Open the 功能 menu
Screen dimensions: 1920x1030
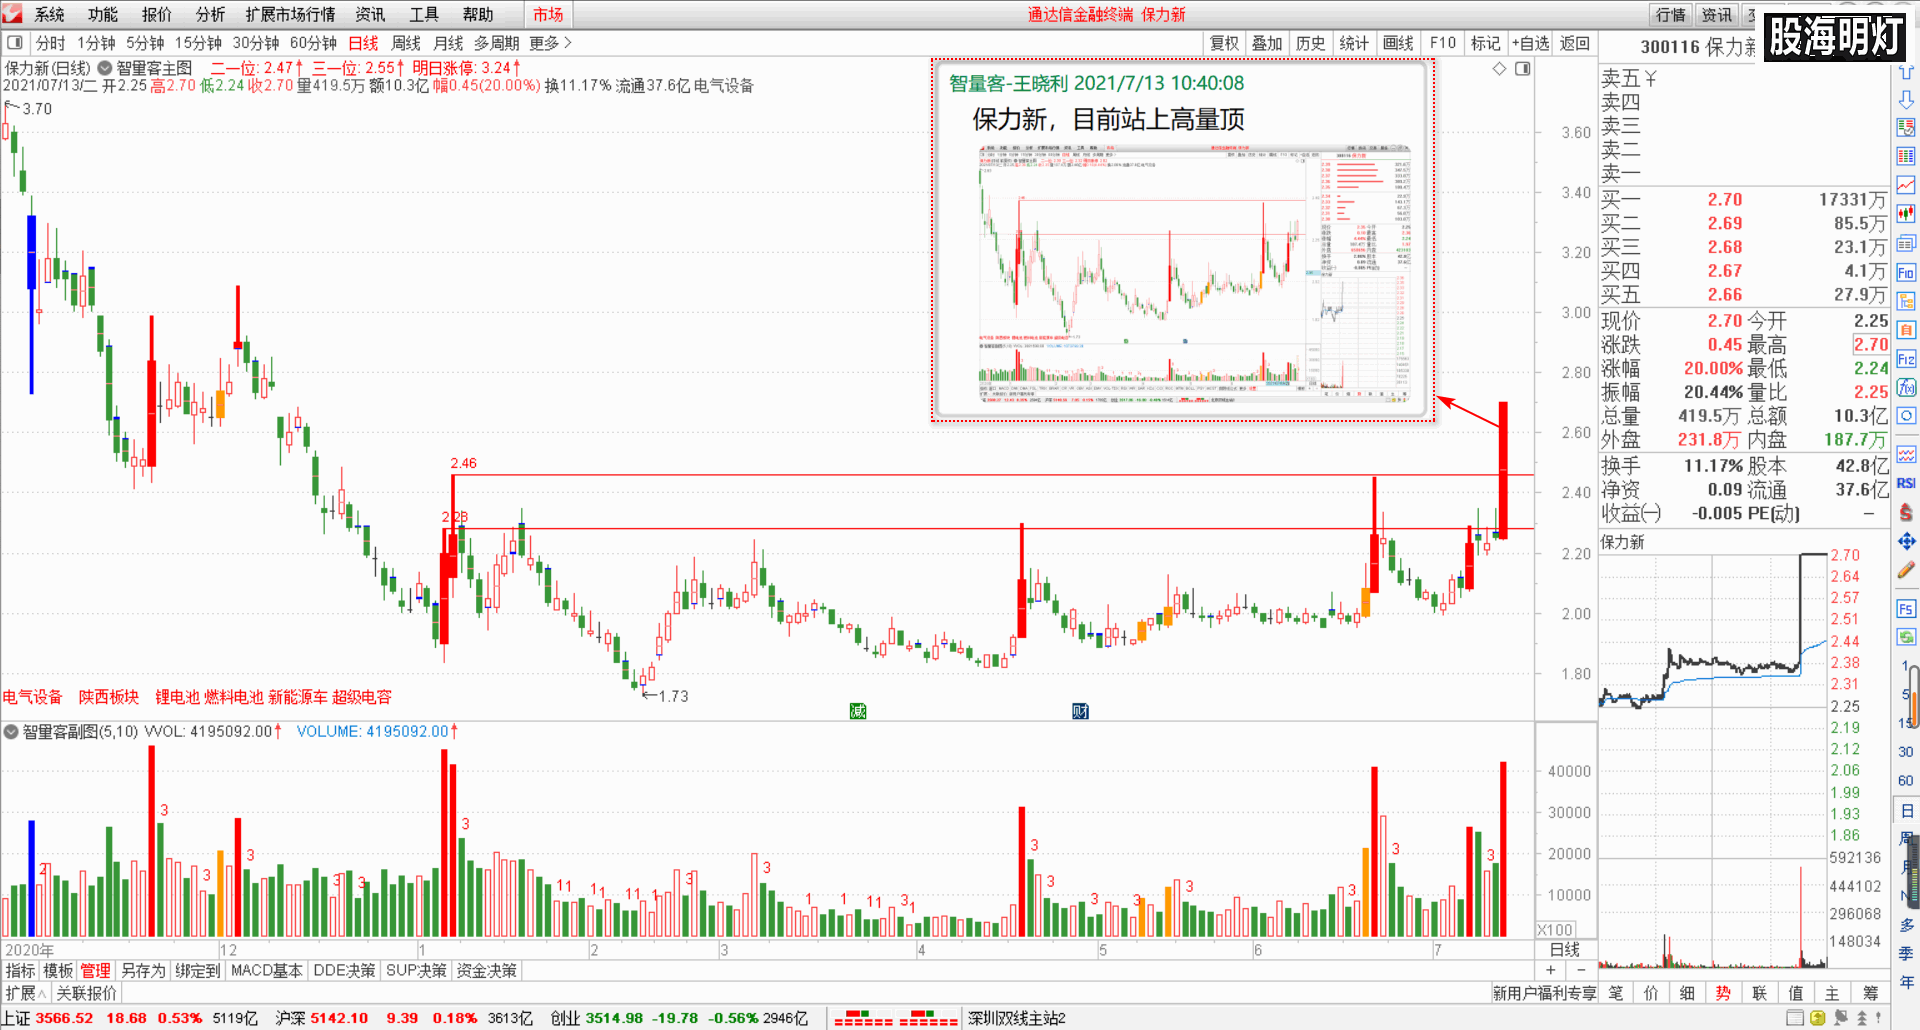click(x=103, y=14)
